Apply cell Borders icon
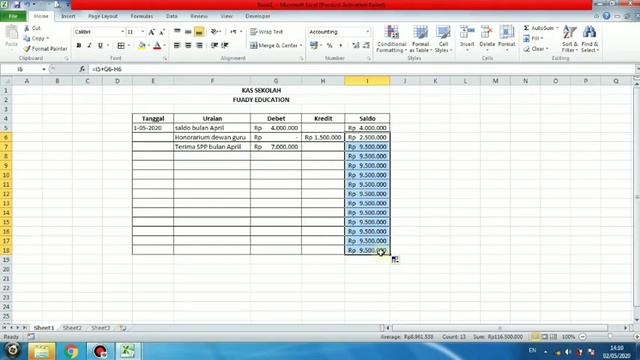 121,45
